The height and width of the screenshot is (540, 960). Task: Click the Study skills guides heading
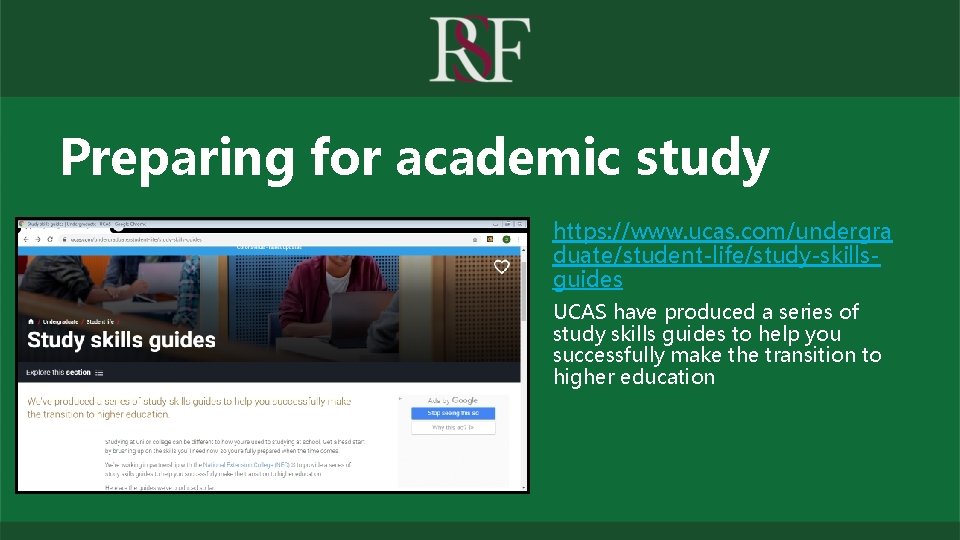[121, 340]
